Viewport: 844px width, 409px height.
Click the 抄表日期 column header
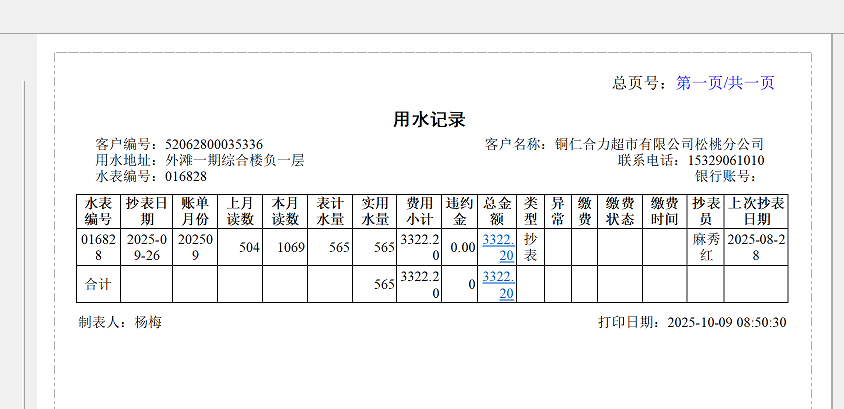tap(146, 211)
